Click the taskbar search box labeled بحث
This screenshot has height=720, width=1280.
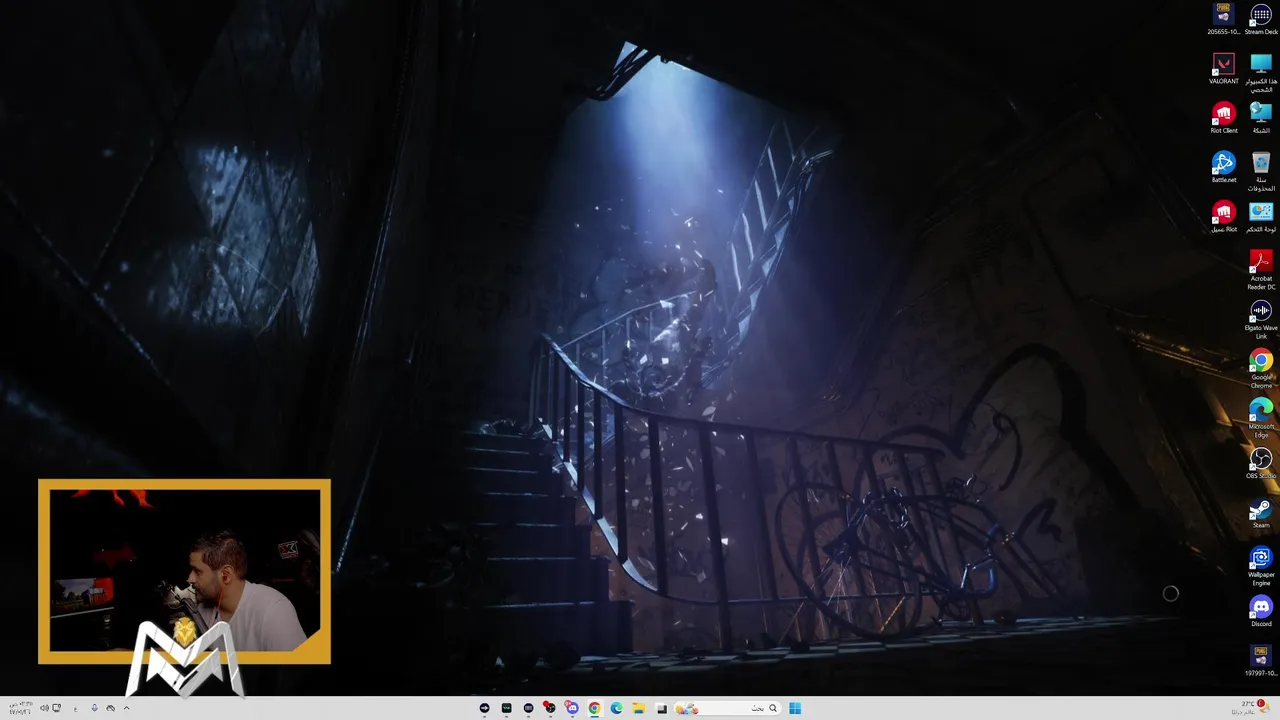pos(727,708)
